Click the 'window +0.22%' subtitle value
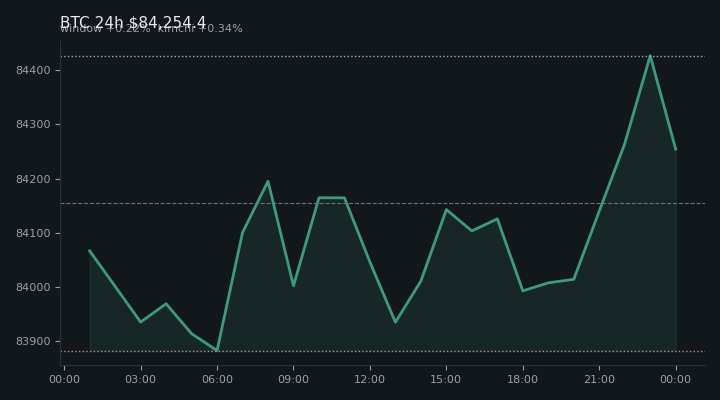The image size is (720, 400). pos(105,28)
